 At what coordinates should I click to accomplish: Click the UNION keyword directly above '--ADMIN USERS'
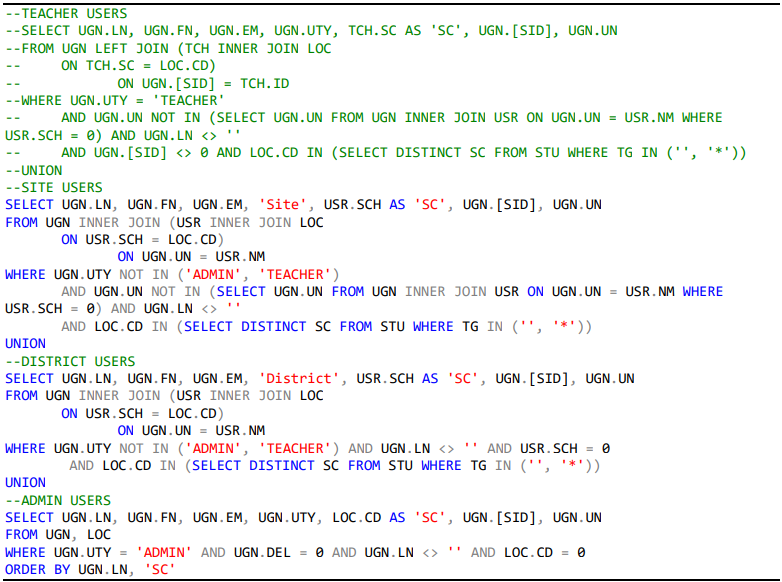pyautogui.click(x=25, y=483)
